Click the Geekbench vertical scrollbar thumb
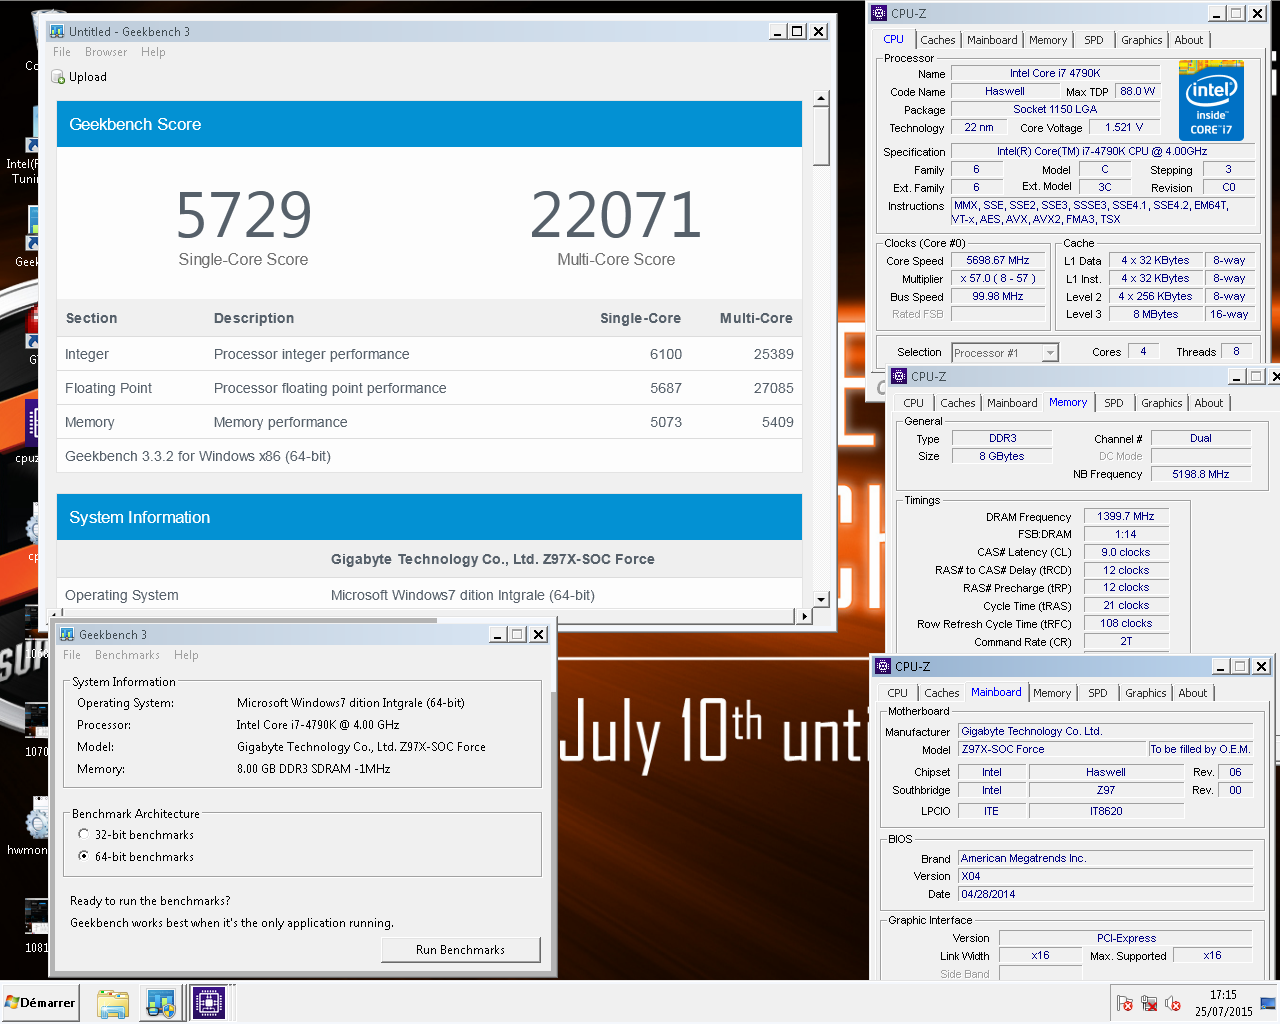The width and height of the screenshot is (1280, 1024). coord(821,136)
